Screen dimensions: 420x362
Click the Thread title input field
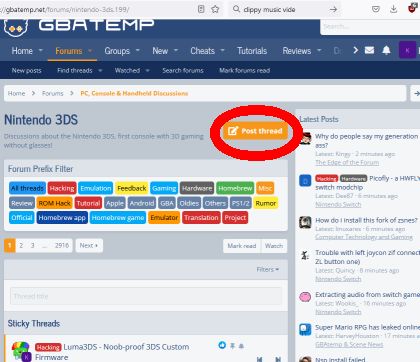click(x=146, y=296)
